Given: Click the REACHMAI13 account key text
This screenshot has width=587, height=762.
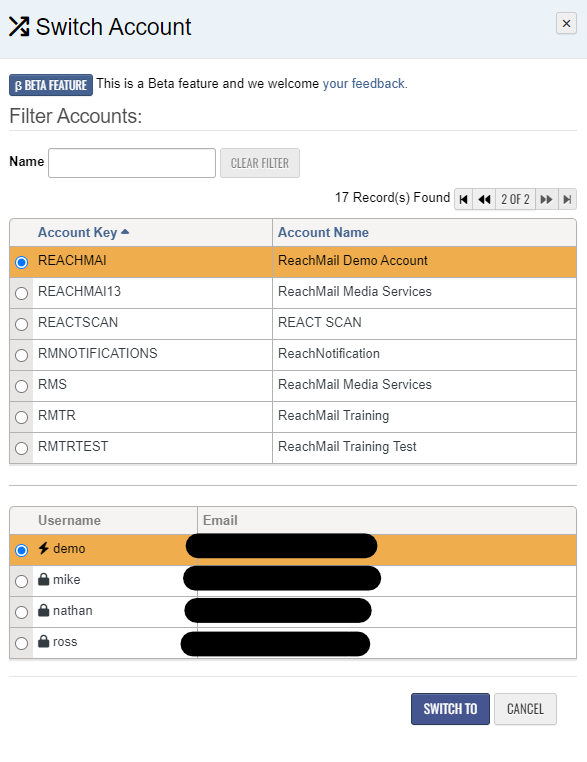Looking at the screenshot, I should [x=79, y=292].
